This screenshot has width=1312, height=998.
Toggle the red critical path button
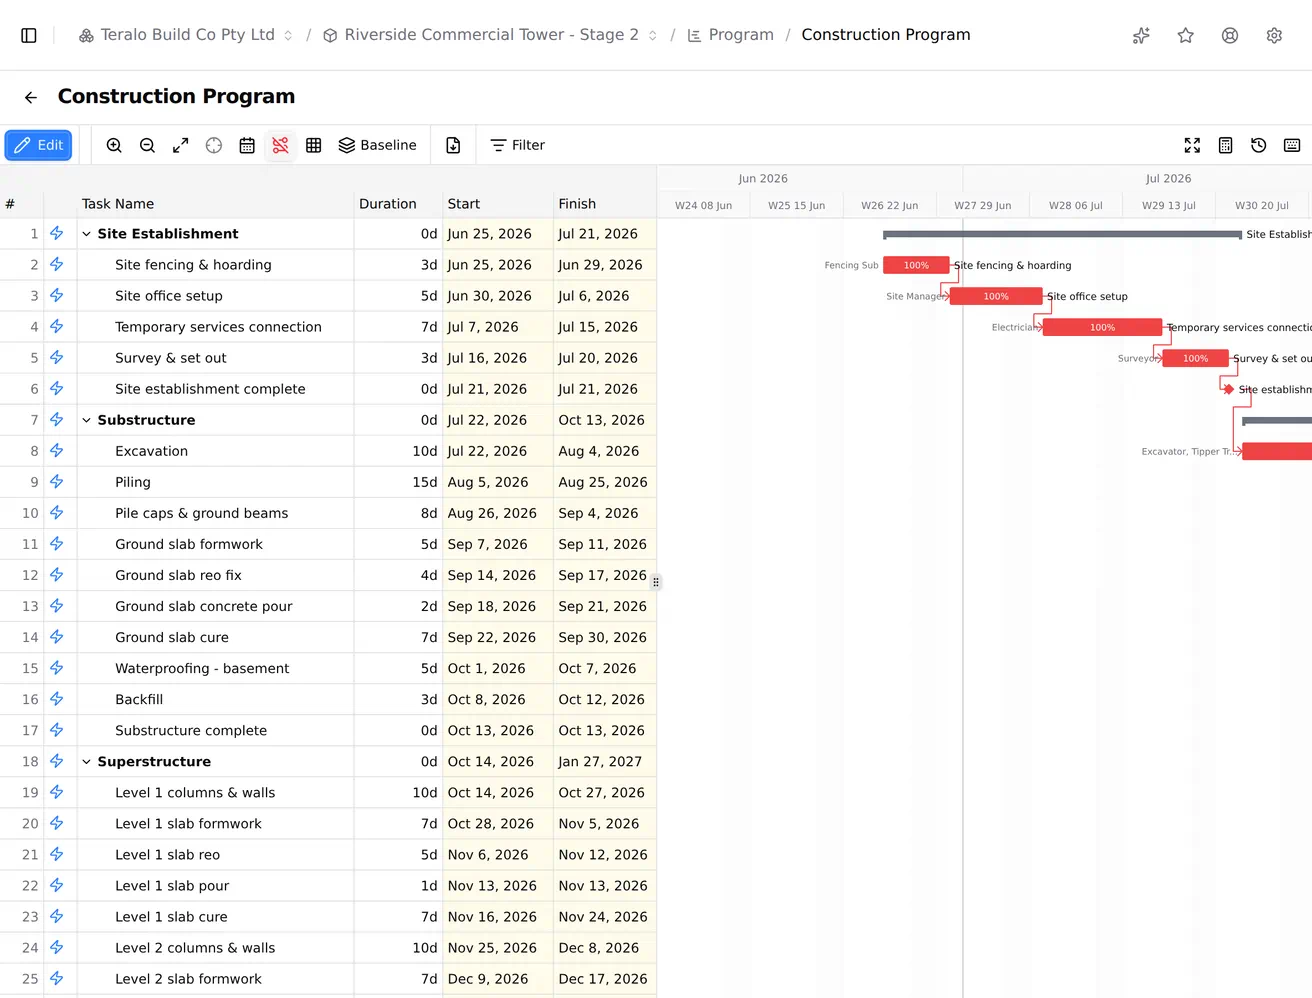coord(280,145)
